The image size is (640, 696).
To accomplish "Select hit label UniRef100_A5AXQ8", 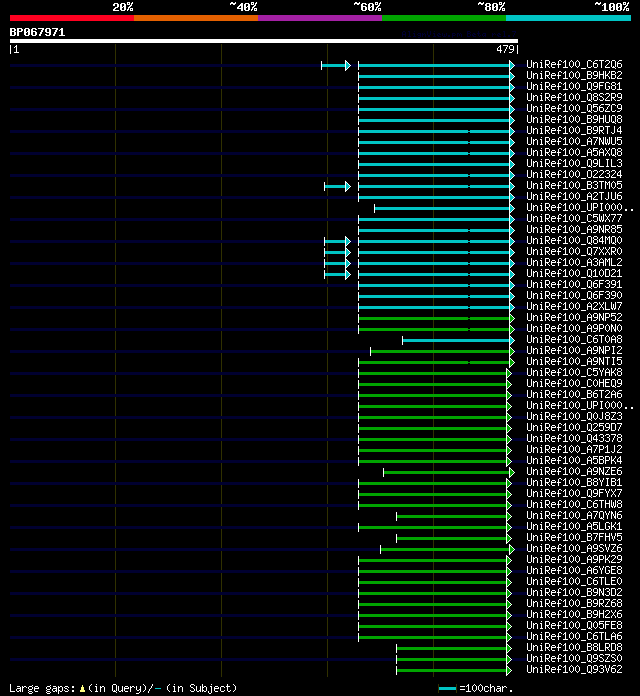I will coord(574,152).
